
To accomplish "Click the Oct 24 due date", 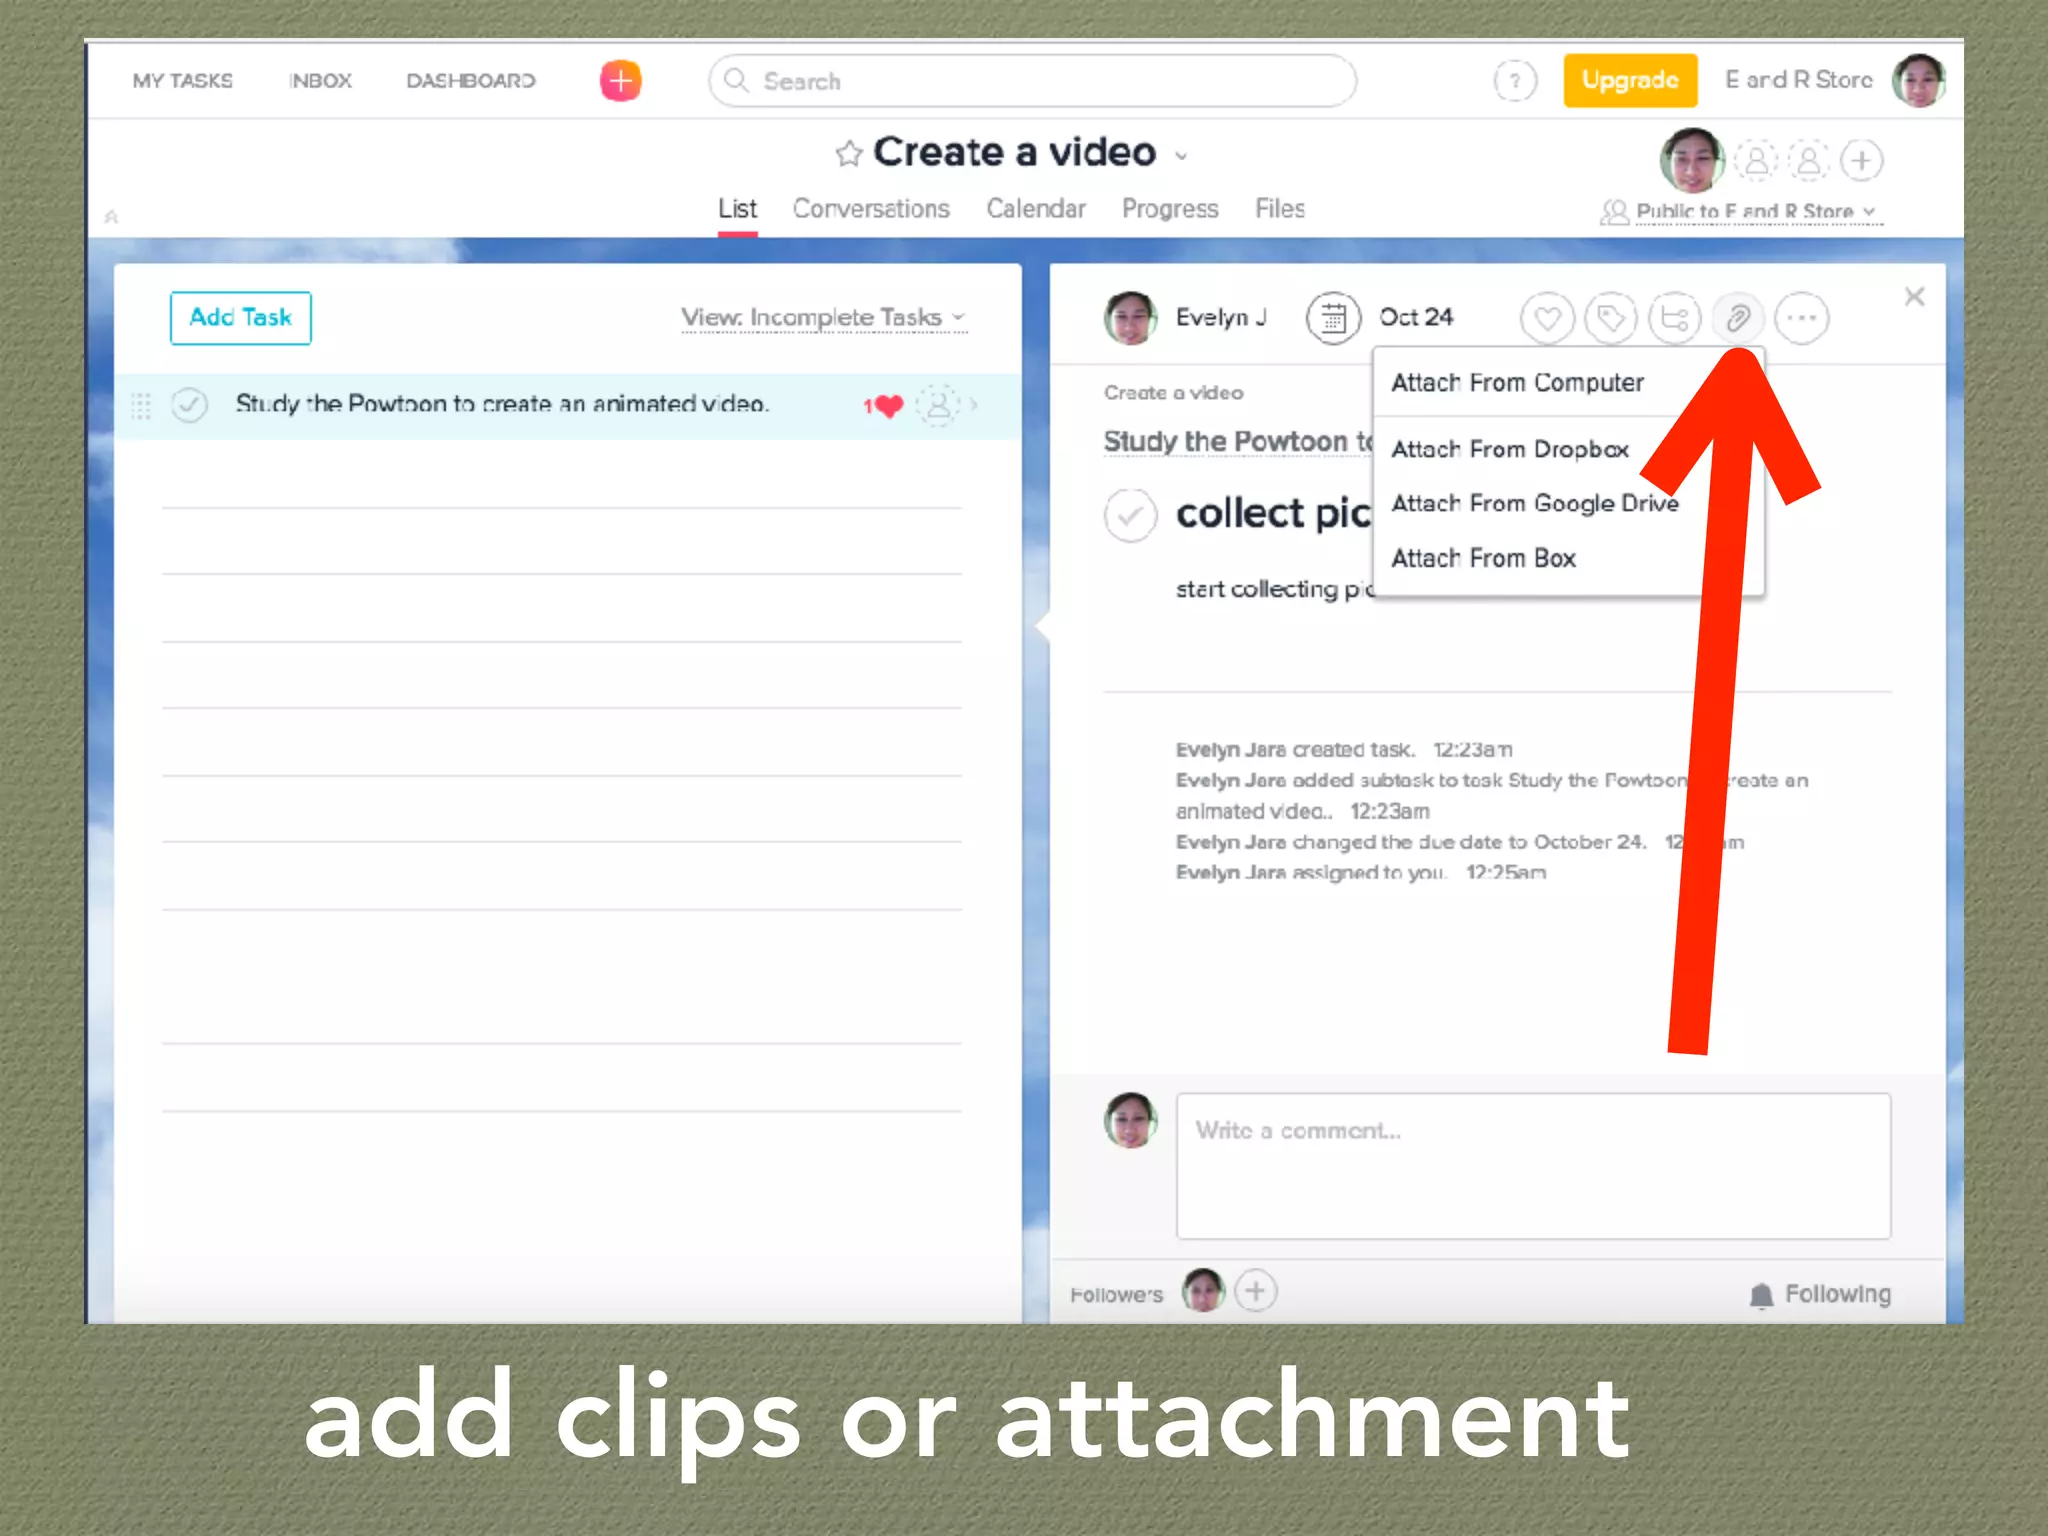I will (1416, 318).
